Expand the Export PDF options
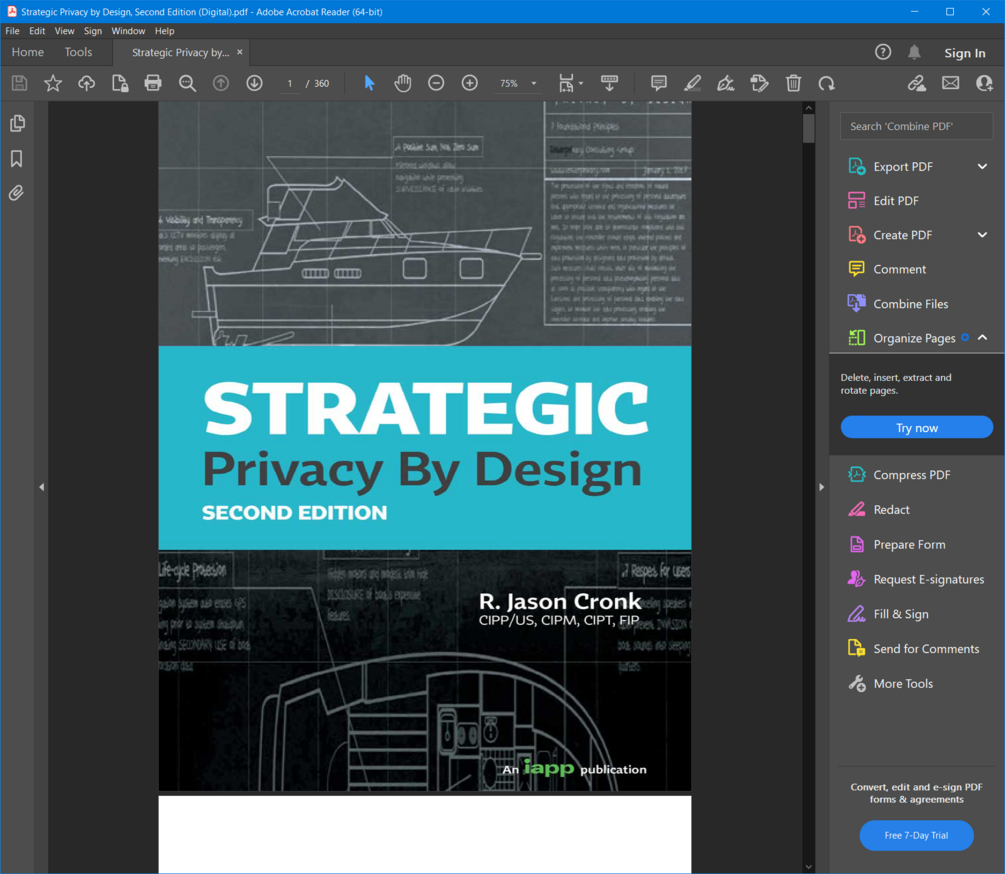Image resolution: width=1005 pixels, height=874 pixels. pos(982,167)
